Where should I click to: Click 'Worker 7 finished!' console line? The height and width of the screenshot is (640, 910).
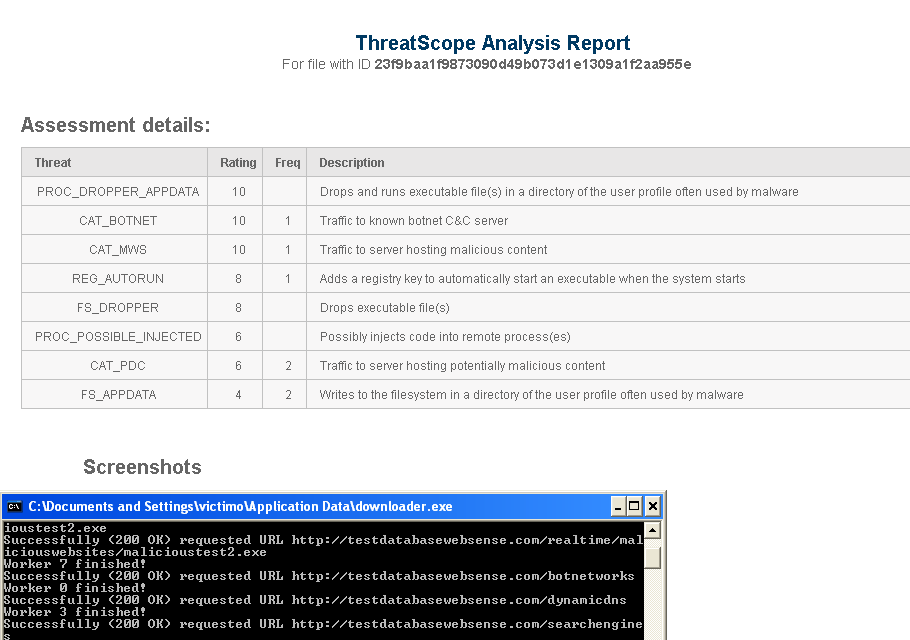pos(75,564)
